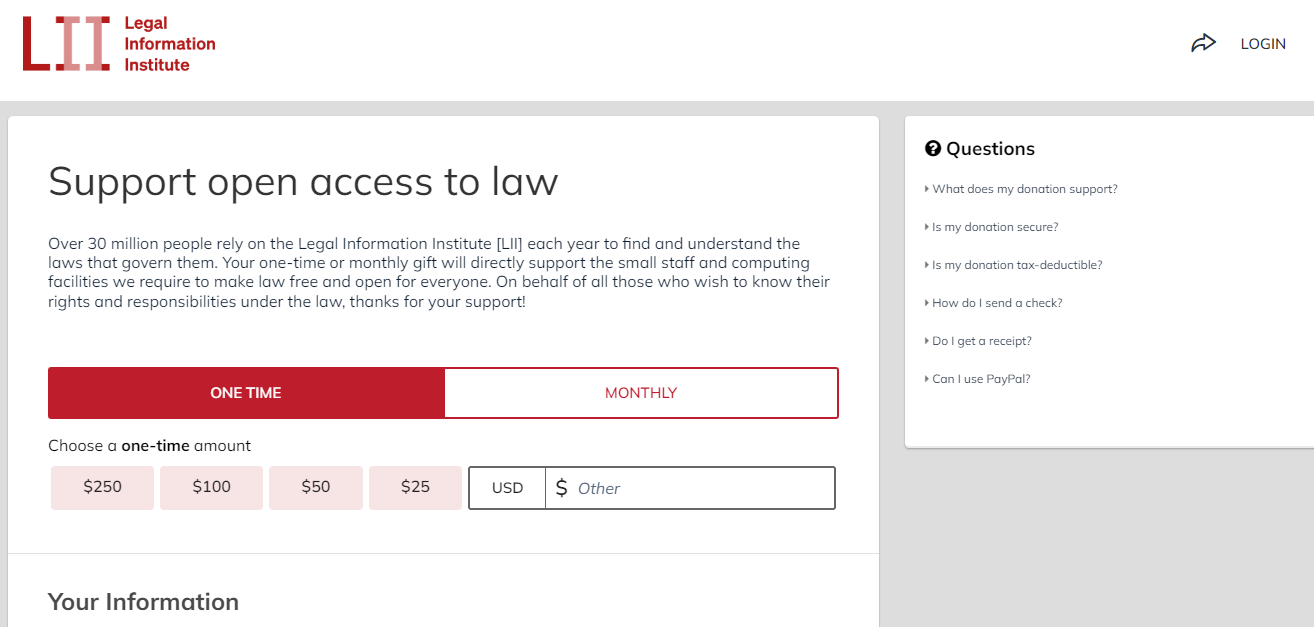Expand "Is my donation tax-deductible?" question
The width and height of the screenshot is (1314, 627).
[1013, 265]
